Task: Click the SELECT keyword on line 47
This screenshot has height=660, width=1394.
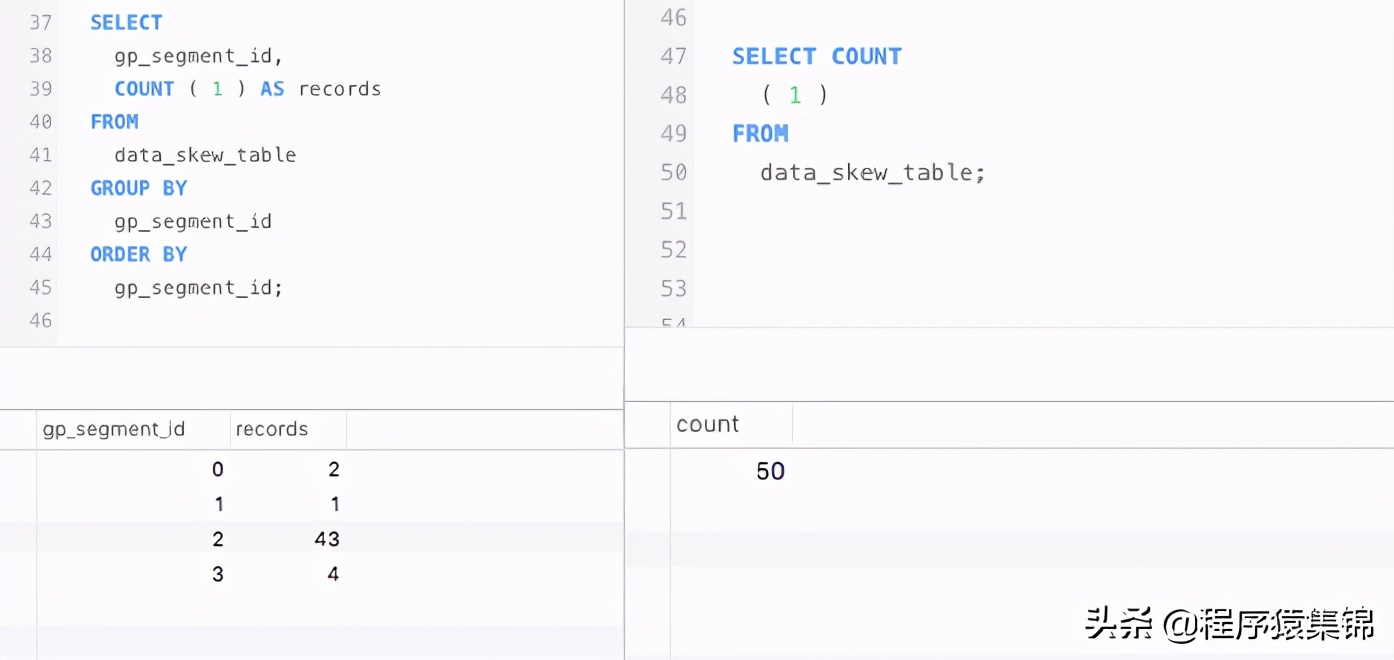Action: click(x=774, y=57)
